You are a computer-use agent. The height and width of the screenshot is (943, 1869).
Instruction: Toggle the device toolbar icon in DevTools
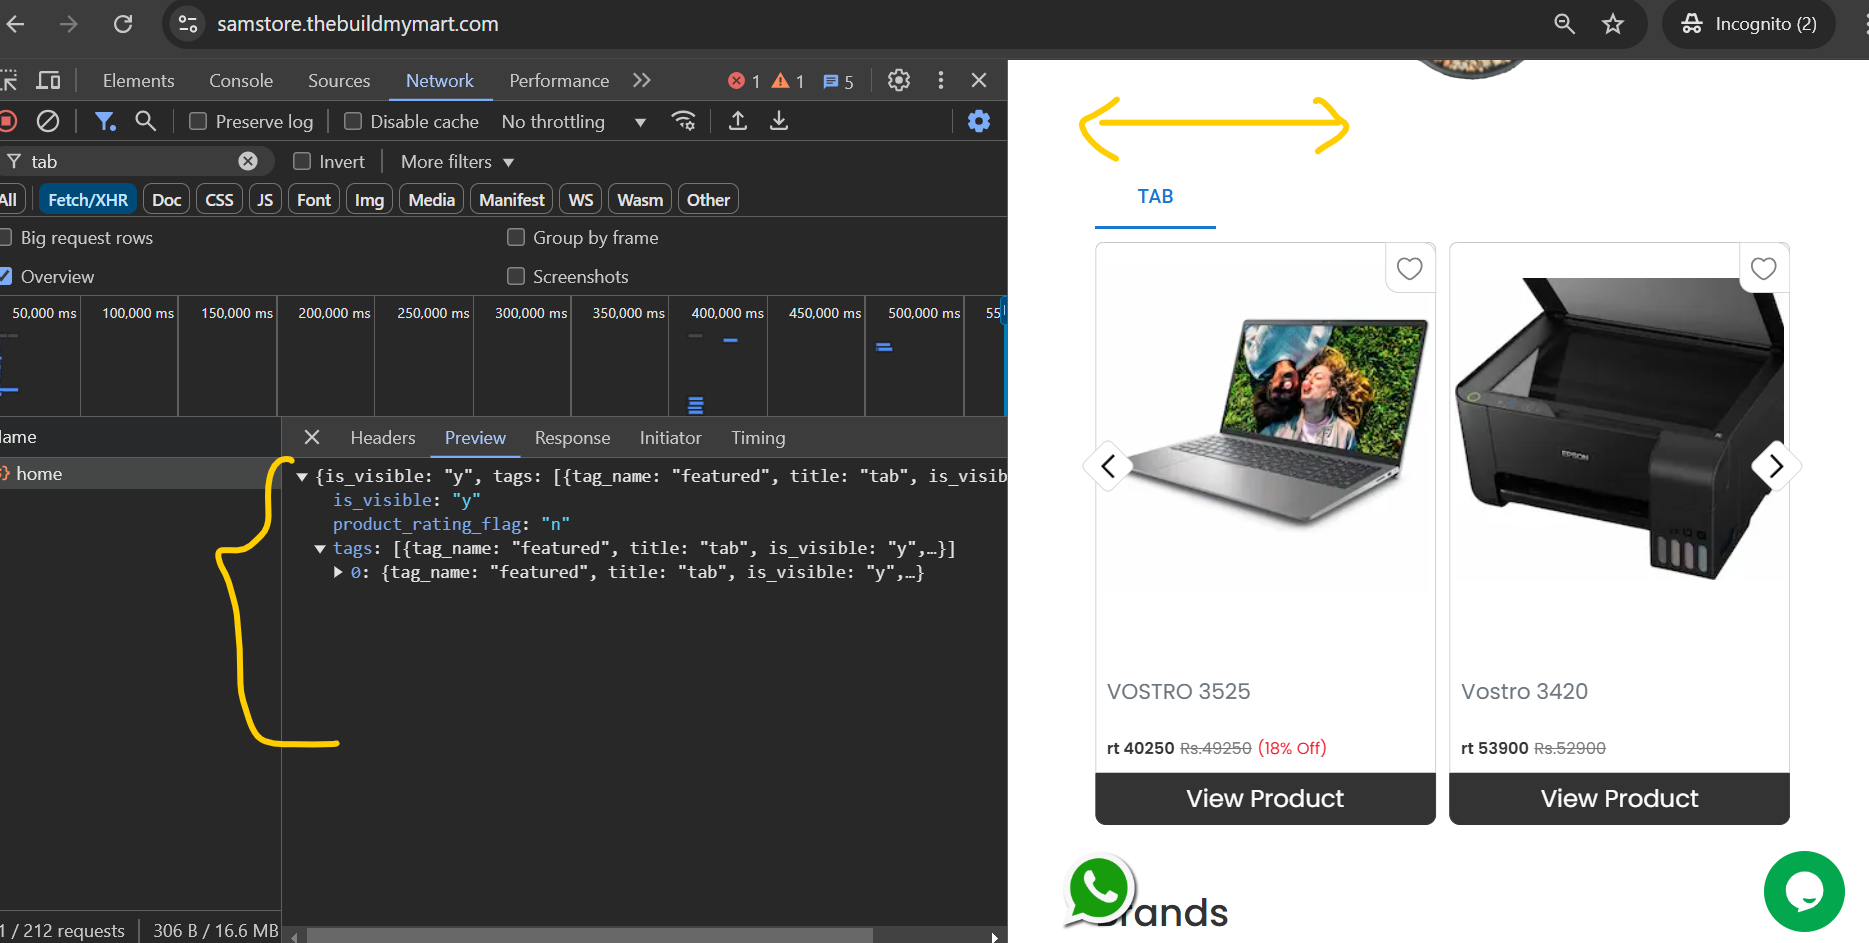click(48, 80)
